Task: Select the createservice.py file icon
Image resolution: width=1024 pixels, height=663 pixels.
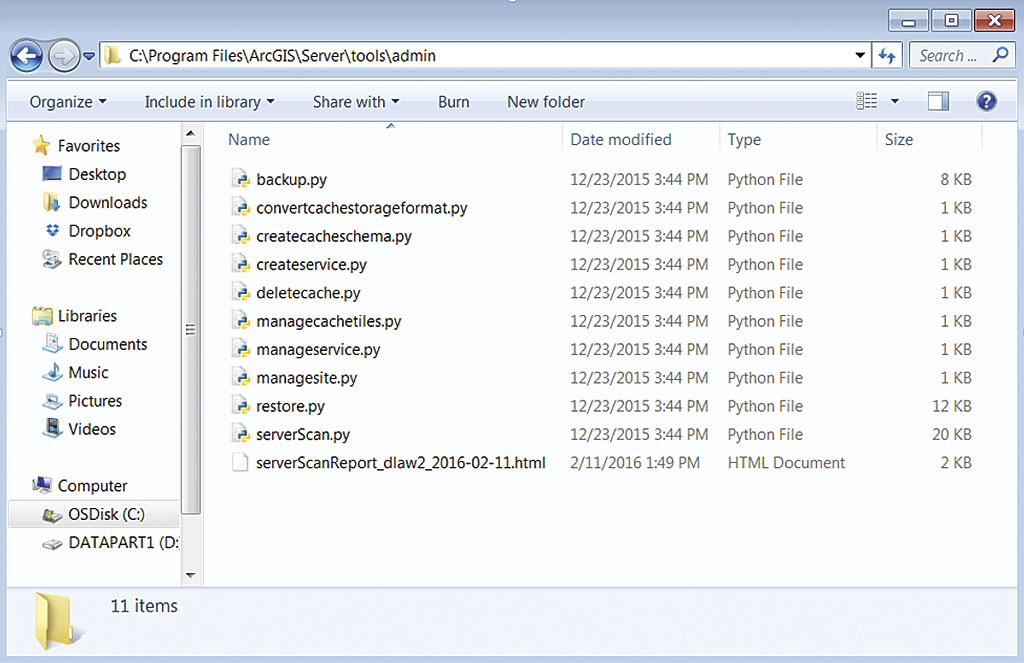Action: tap(241, 264)
